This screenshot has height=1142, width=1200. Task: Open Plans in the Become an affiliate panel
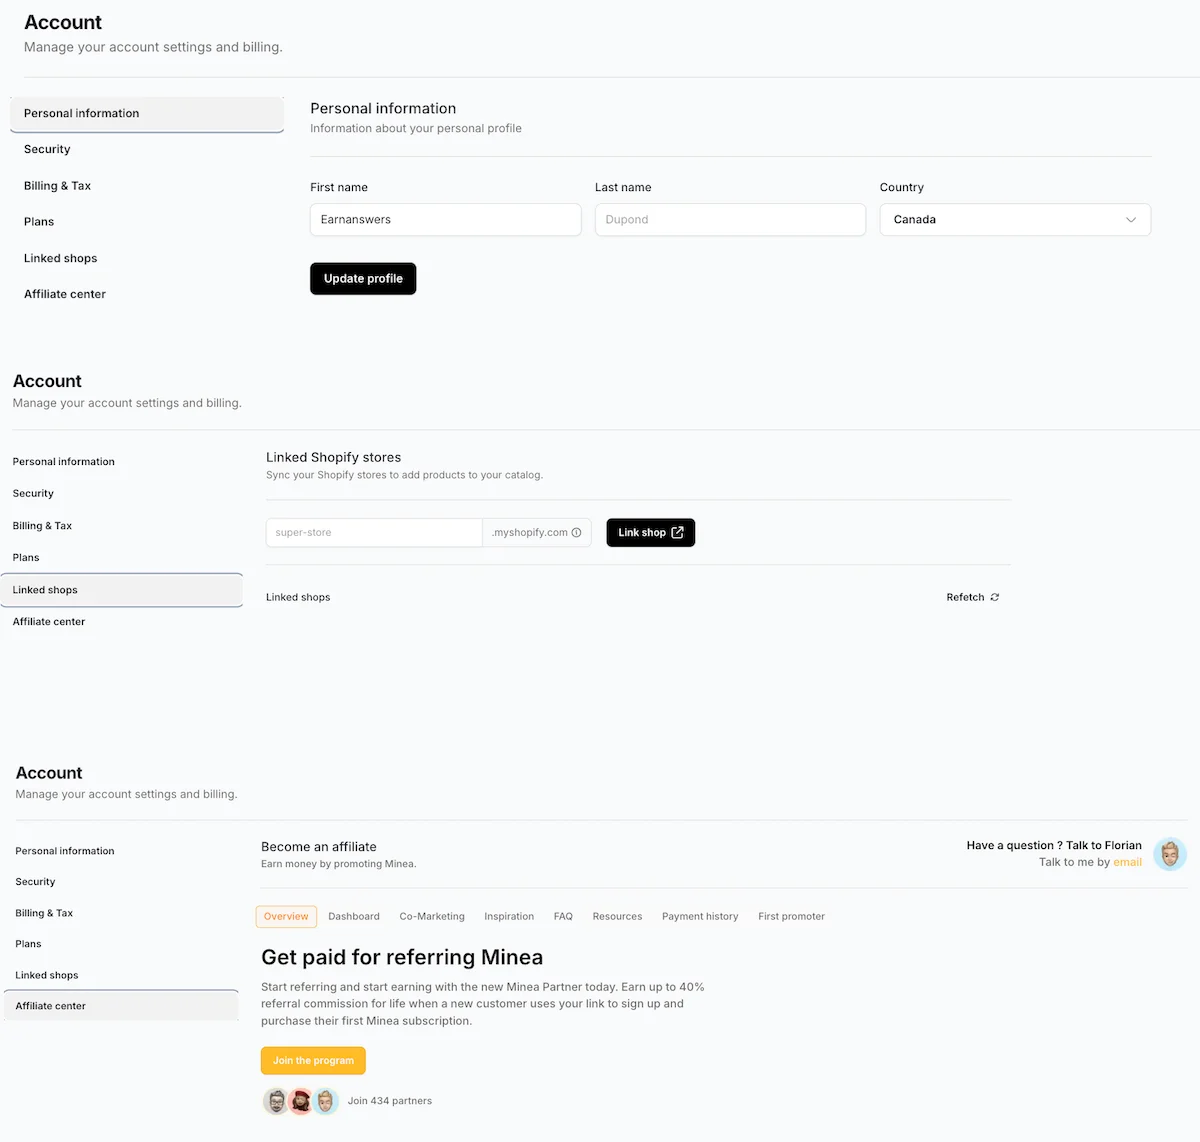[x=28, y=944]
